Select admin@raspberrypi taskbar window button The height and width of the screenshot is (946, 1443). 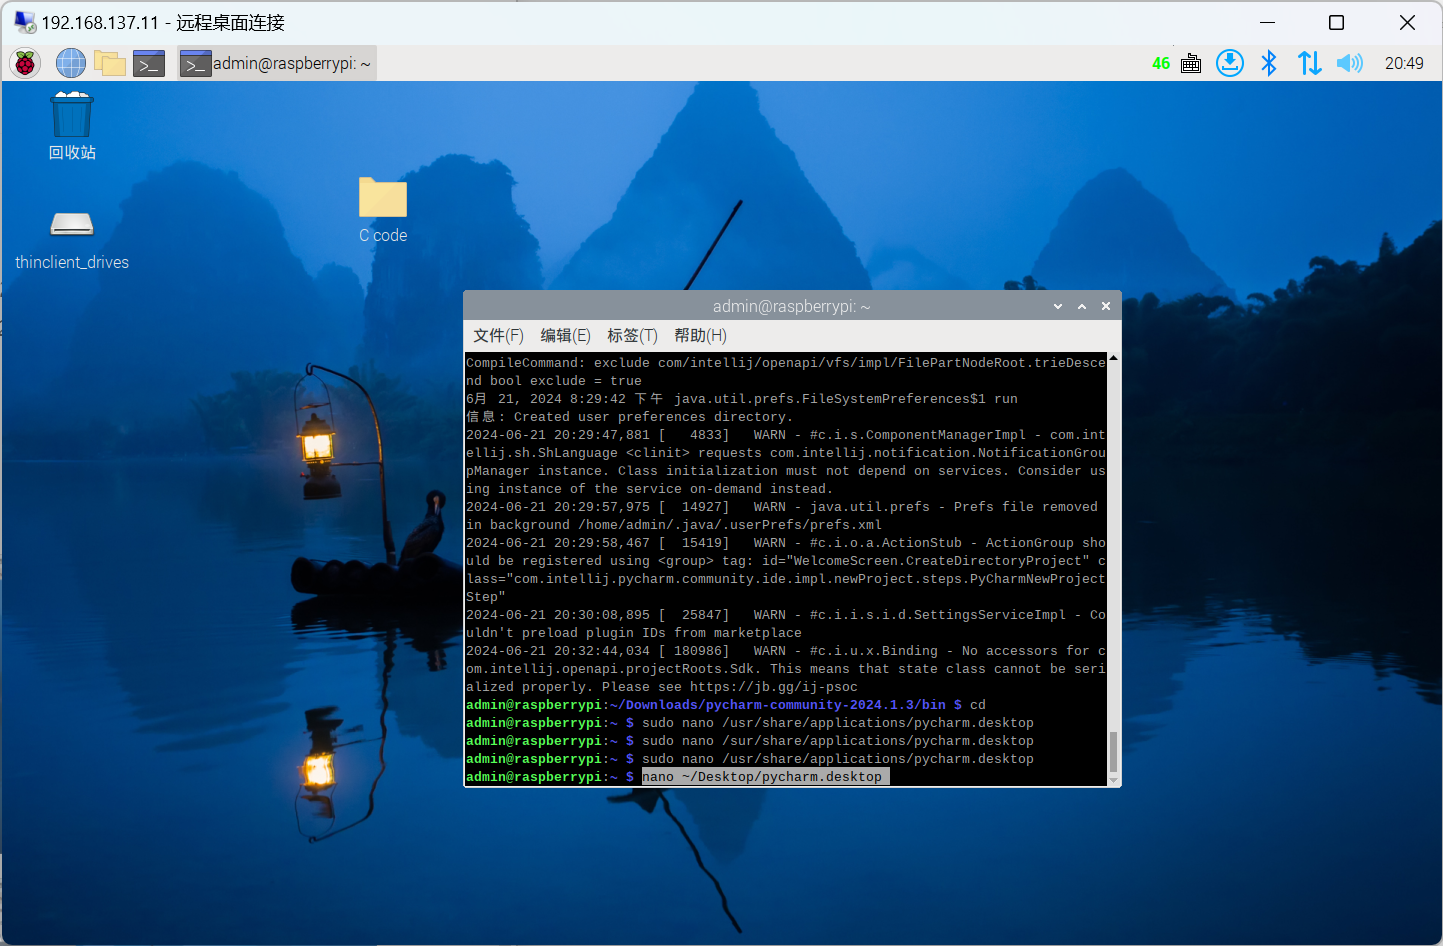pyautogui.click(x=277, y=63)
